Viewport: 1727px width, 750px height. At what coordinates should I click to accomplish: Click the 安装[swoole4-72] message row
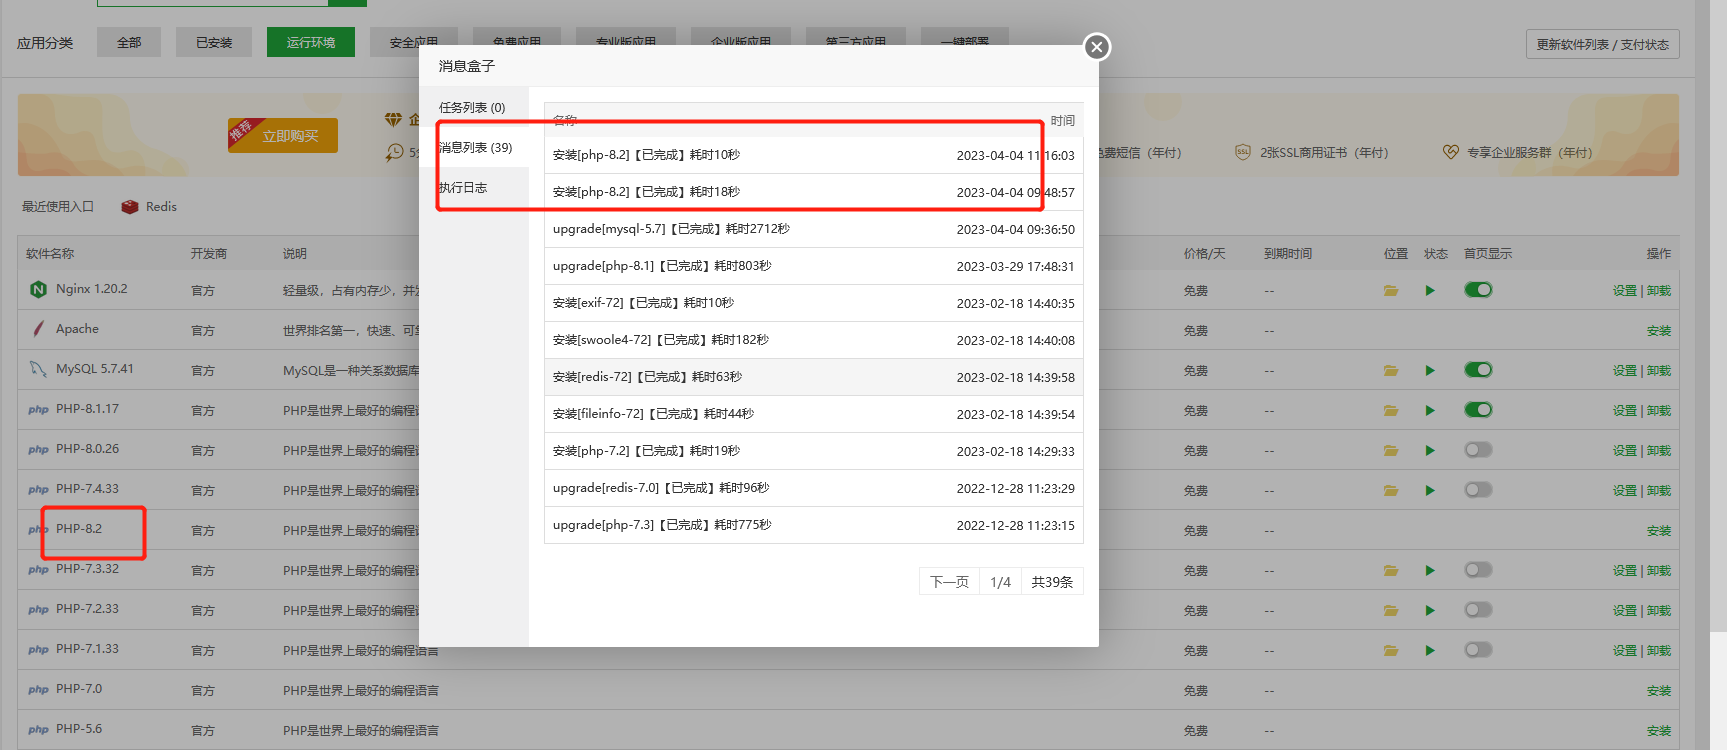(x=814, y=340)
